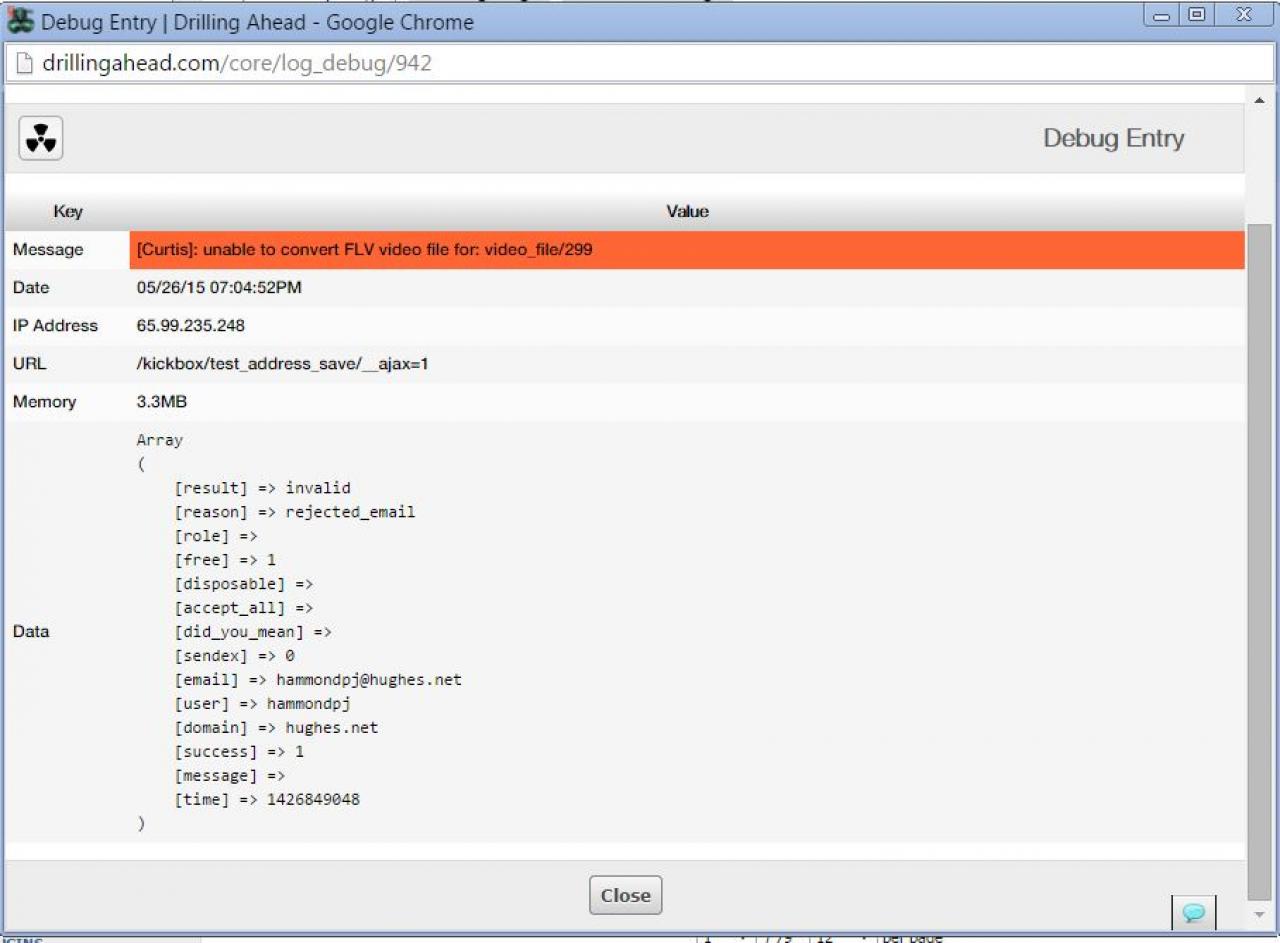Open the chat bubble icon
The height and width of the screenshot is (943, 1280).
pyautogui.click(x=1194, y=912)
